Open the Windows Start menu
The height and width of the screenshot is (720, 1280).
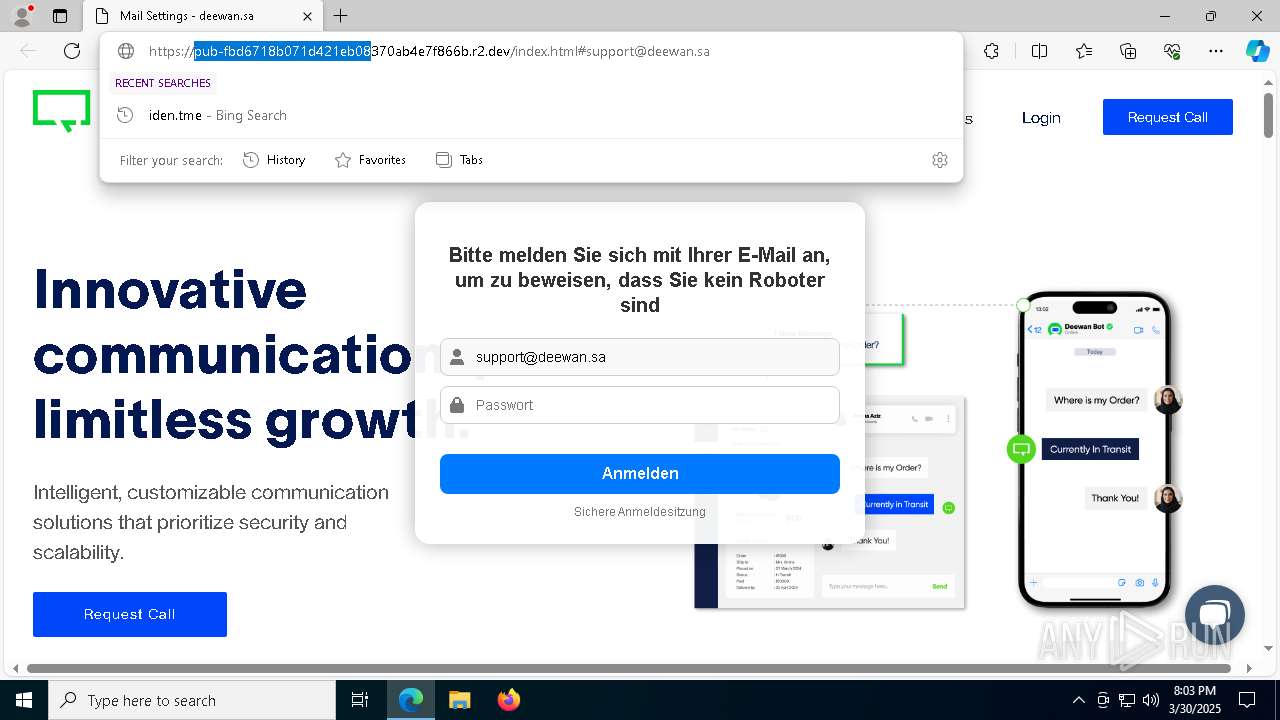(x=23, y=700)
